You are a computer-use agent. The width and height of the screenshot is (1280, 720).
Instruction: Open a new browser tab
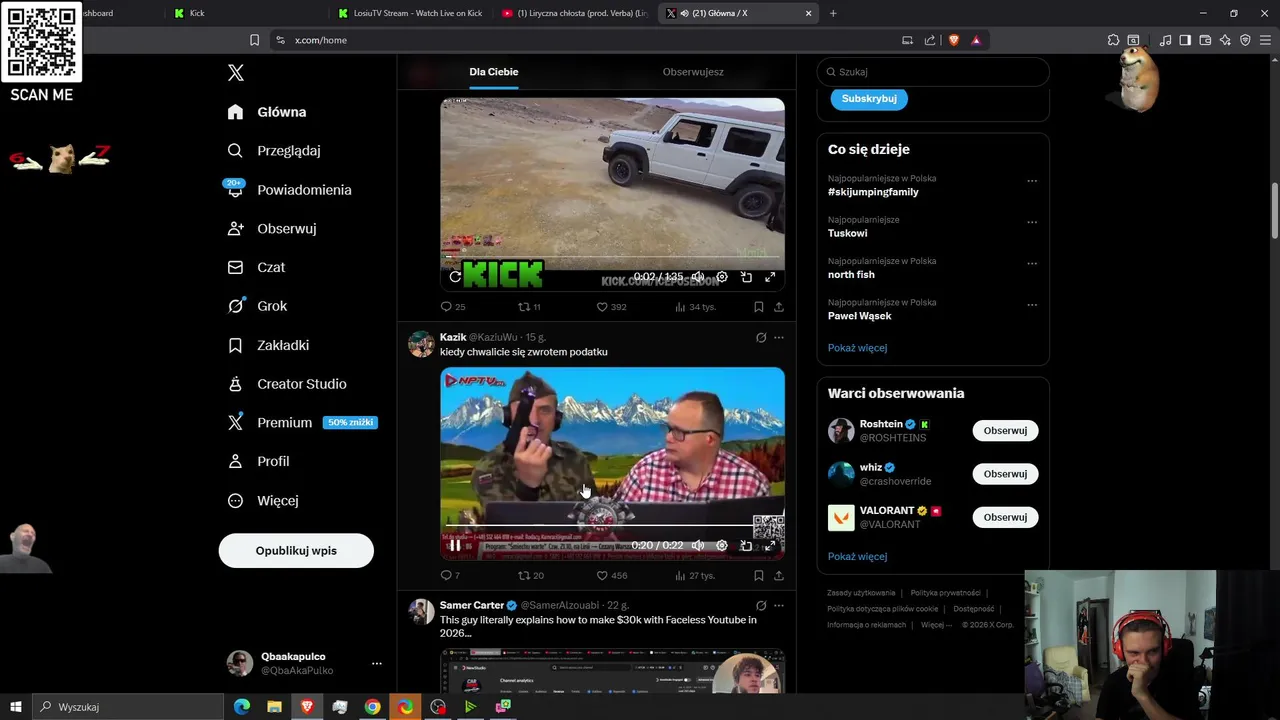[833, 13]
